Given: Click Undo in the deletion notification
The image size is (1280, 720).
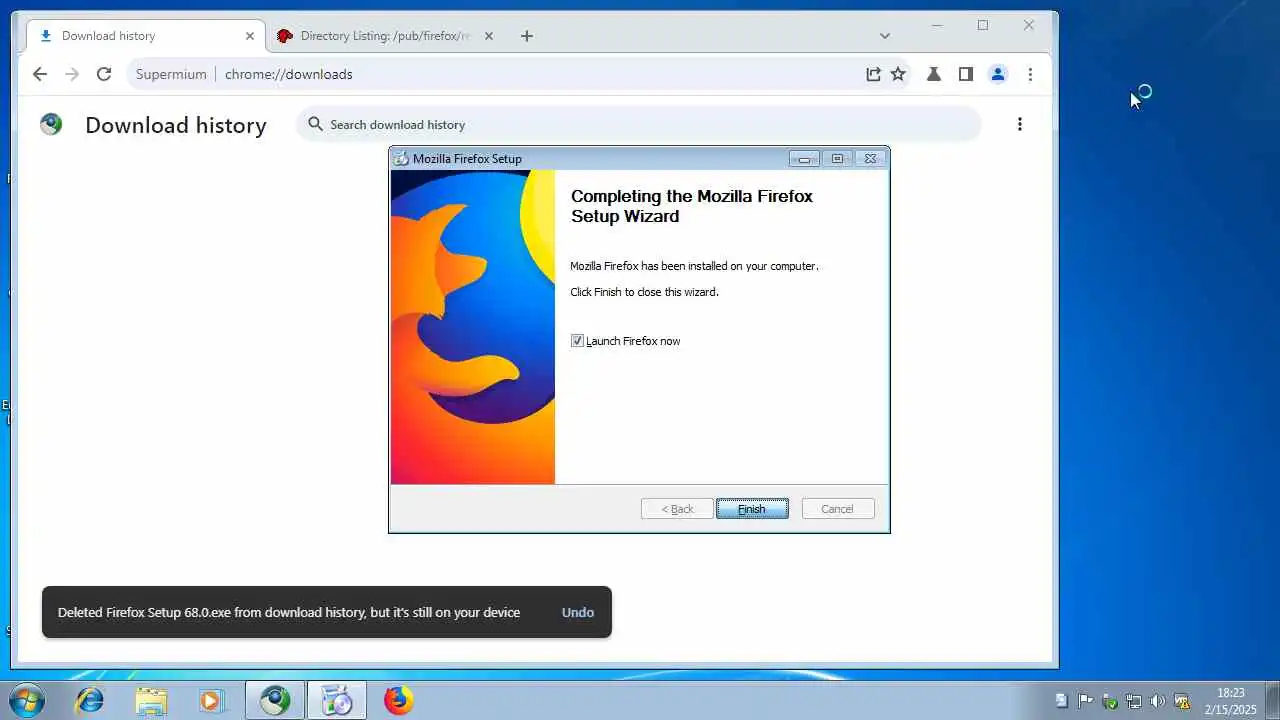Looking at the screenshot, I should (578, 612).
